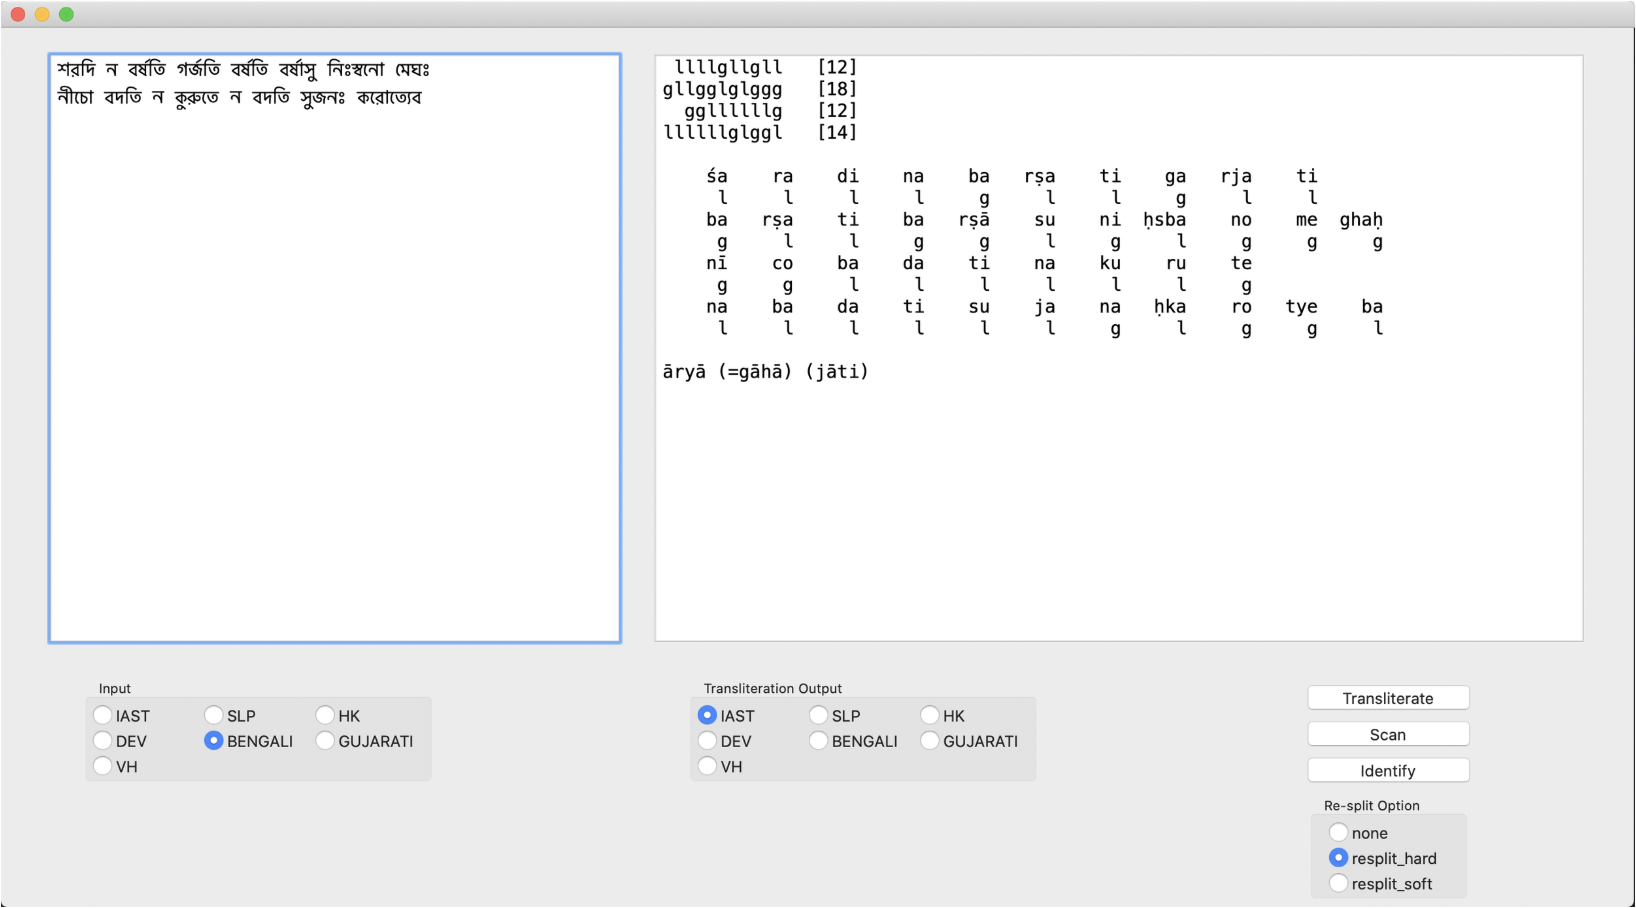Choose HK for transliteration output
Image resolution: width=1636 pixels, height=908 pixels.
(x=929, y=715)
